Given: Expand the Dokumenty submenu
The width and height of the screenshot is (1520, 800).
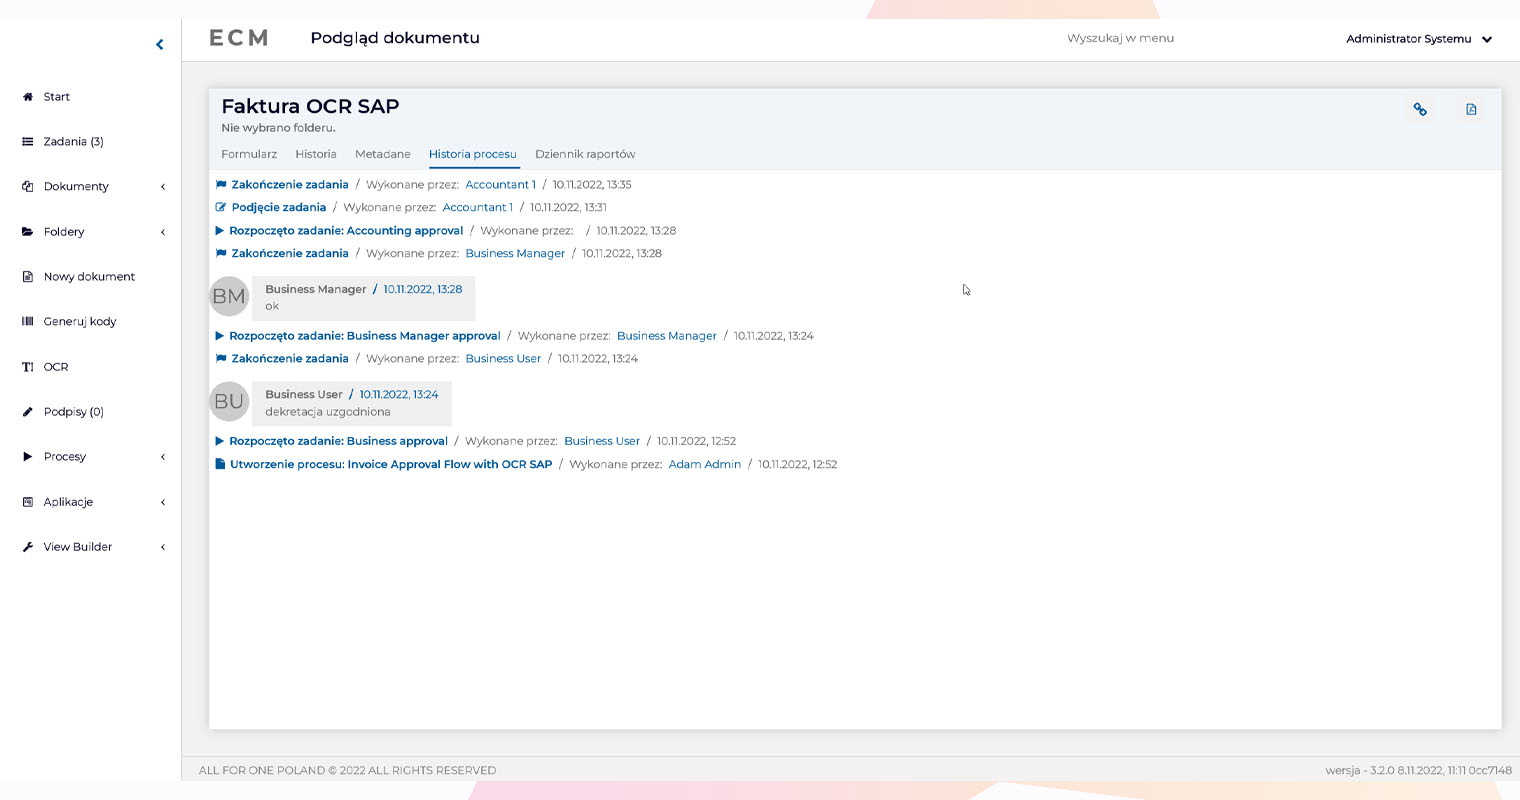Looking at the screenshot, I should pos(163,187).
